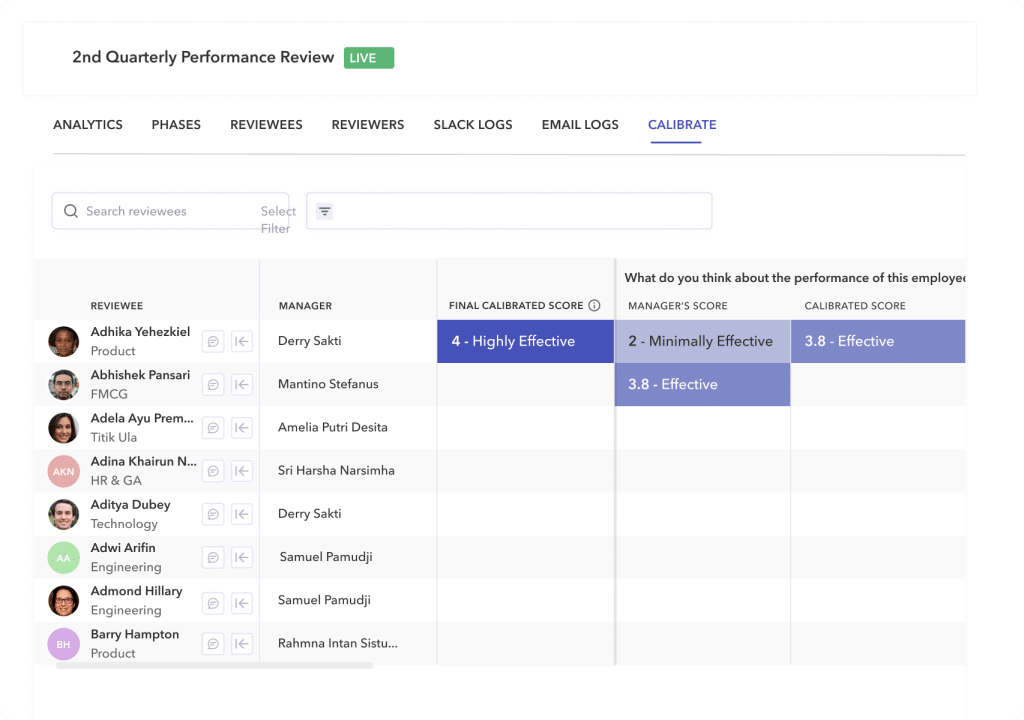Click the REVIEWEE column header
1024x720 pixels.
pyautogui.click(x=117, y=306)
